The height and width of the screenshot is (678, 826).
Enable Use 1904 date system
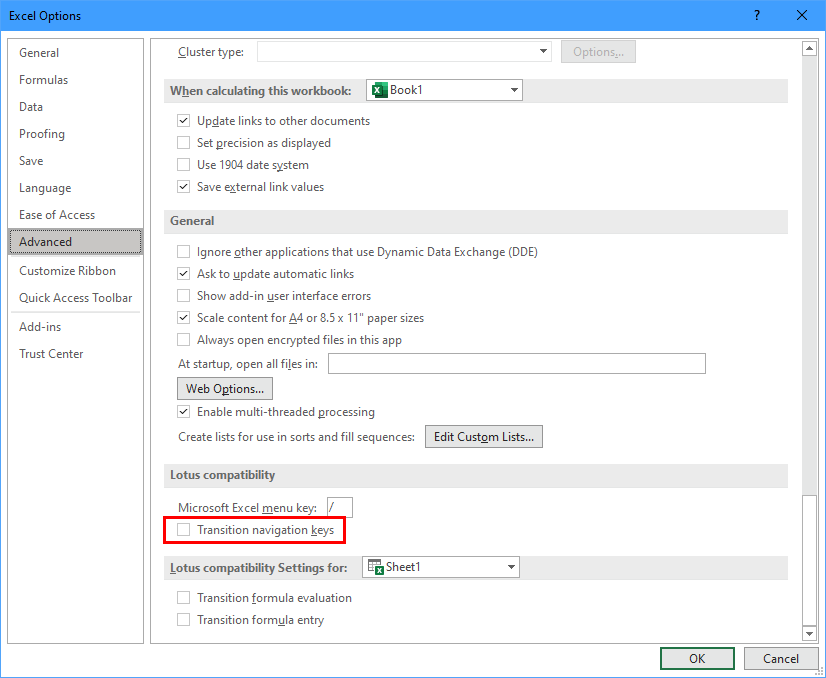(x=183, y=165)
